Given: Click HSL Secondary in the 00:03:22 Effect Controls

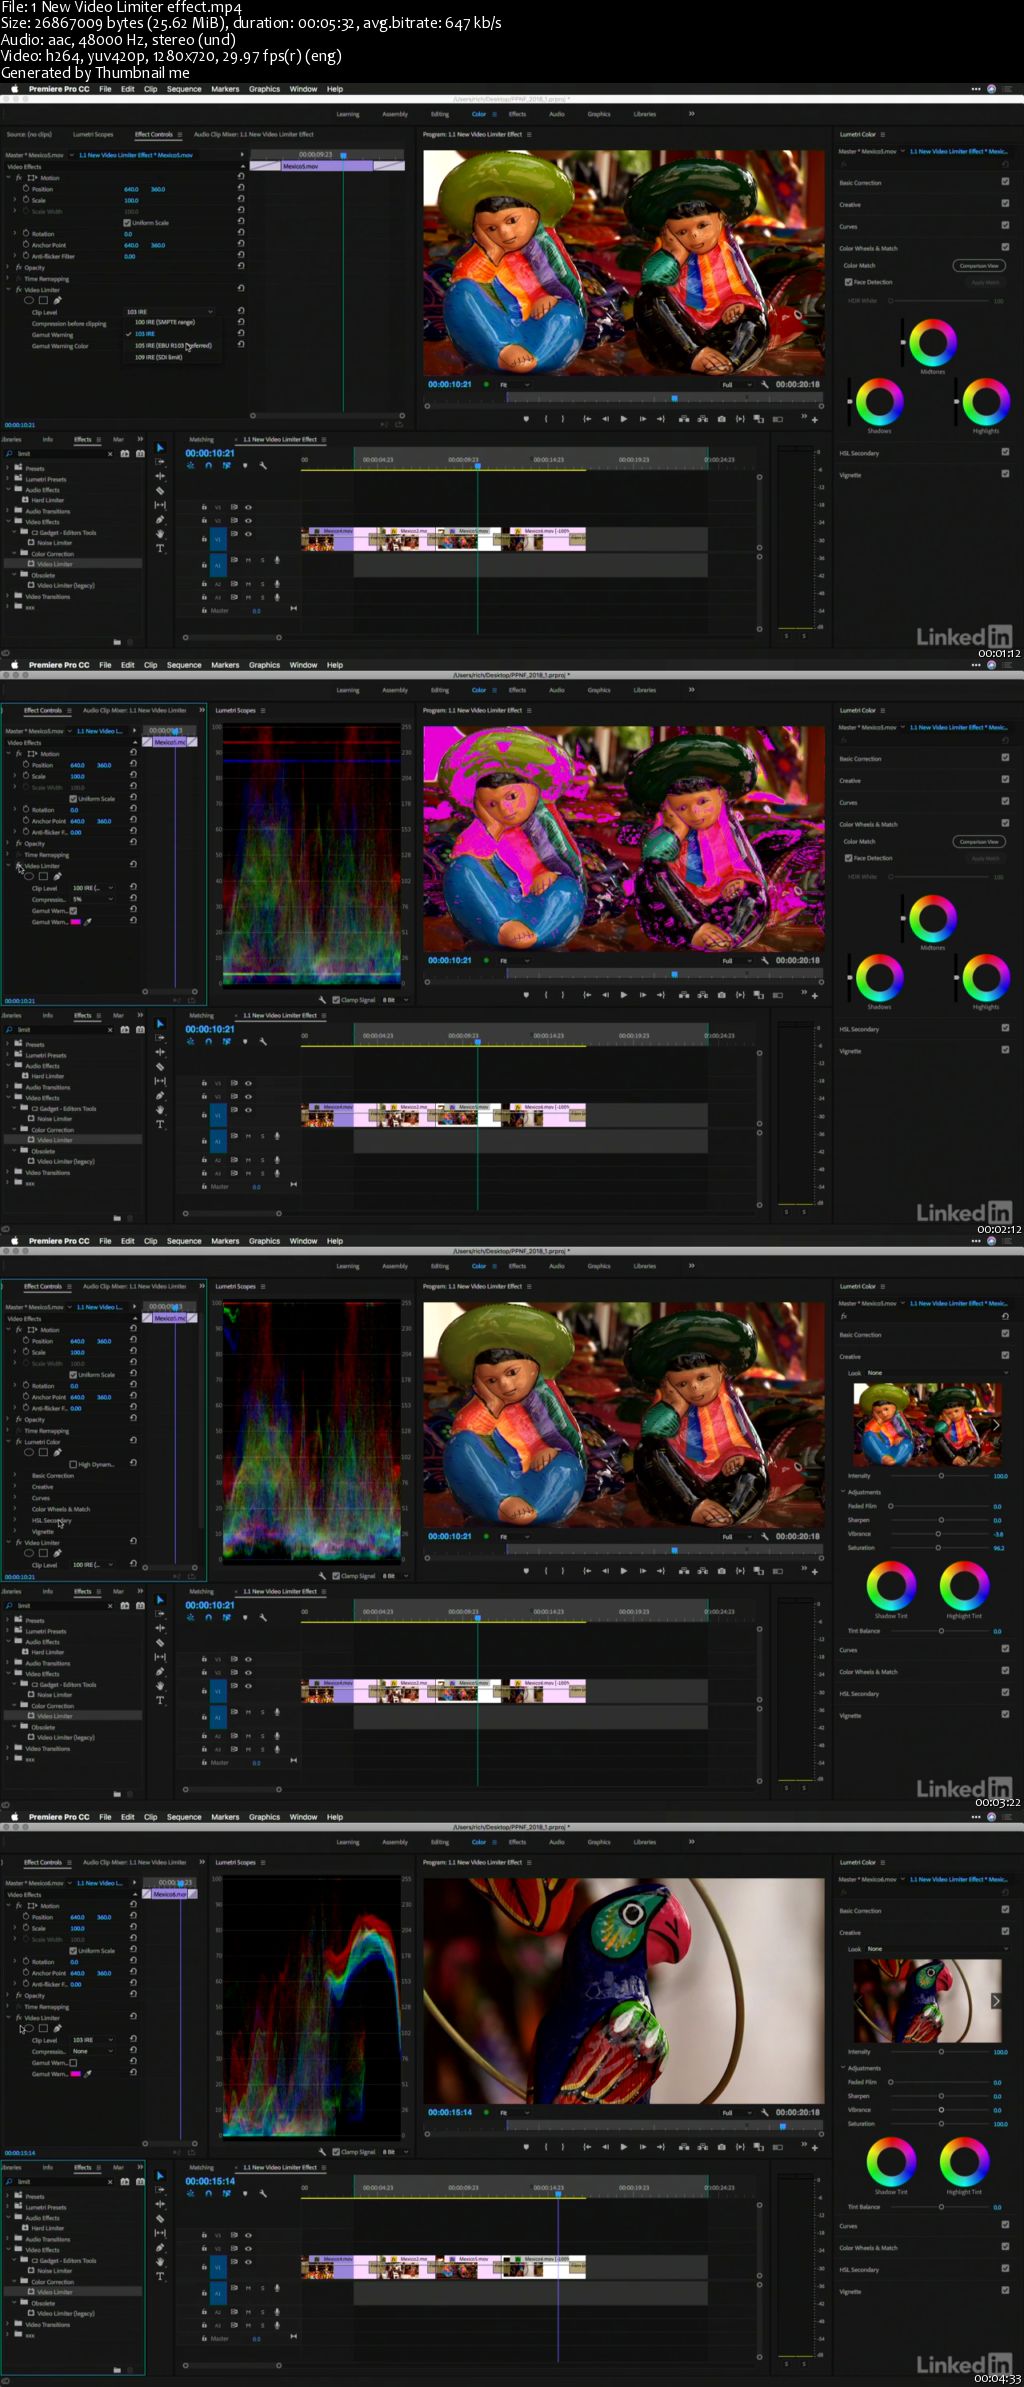Looking at the screenshot, I should [x=51, y=1521].
